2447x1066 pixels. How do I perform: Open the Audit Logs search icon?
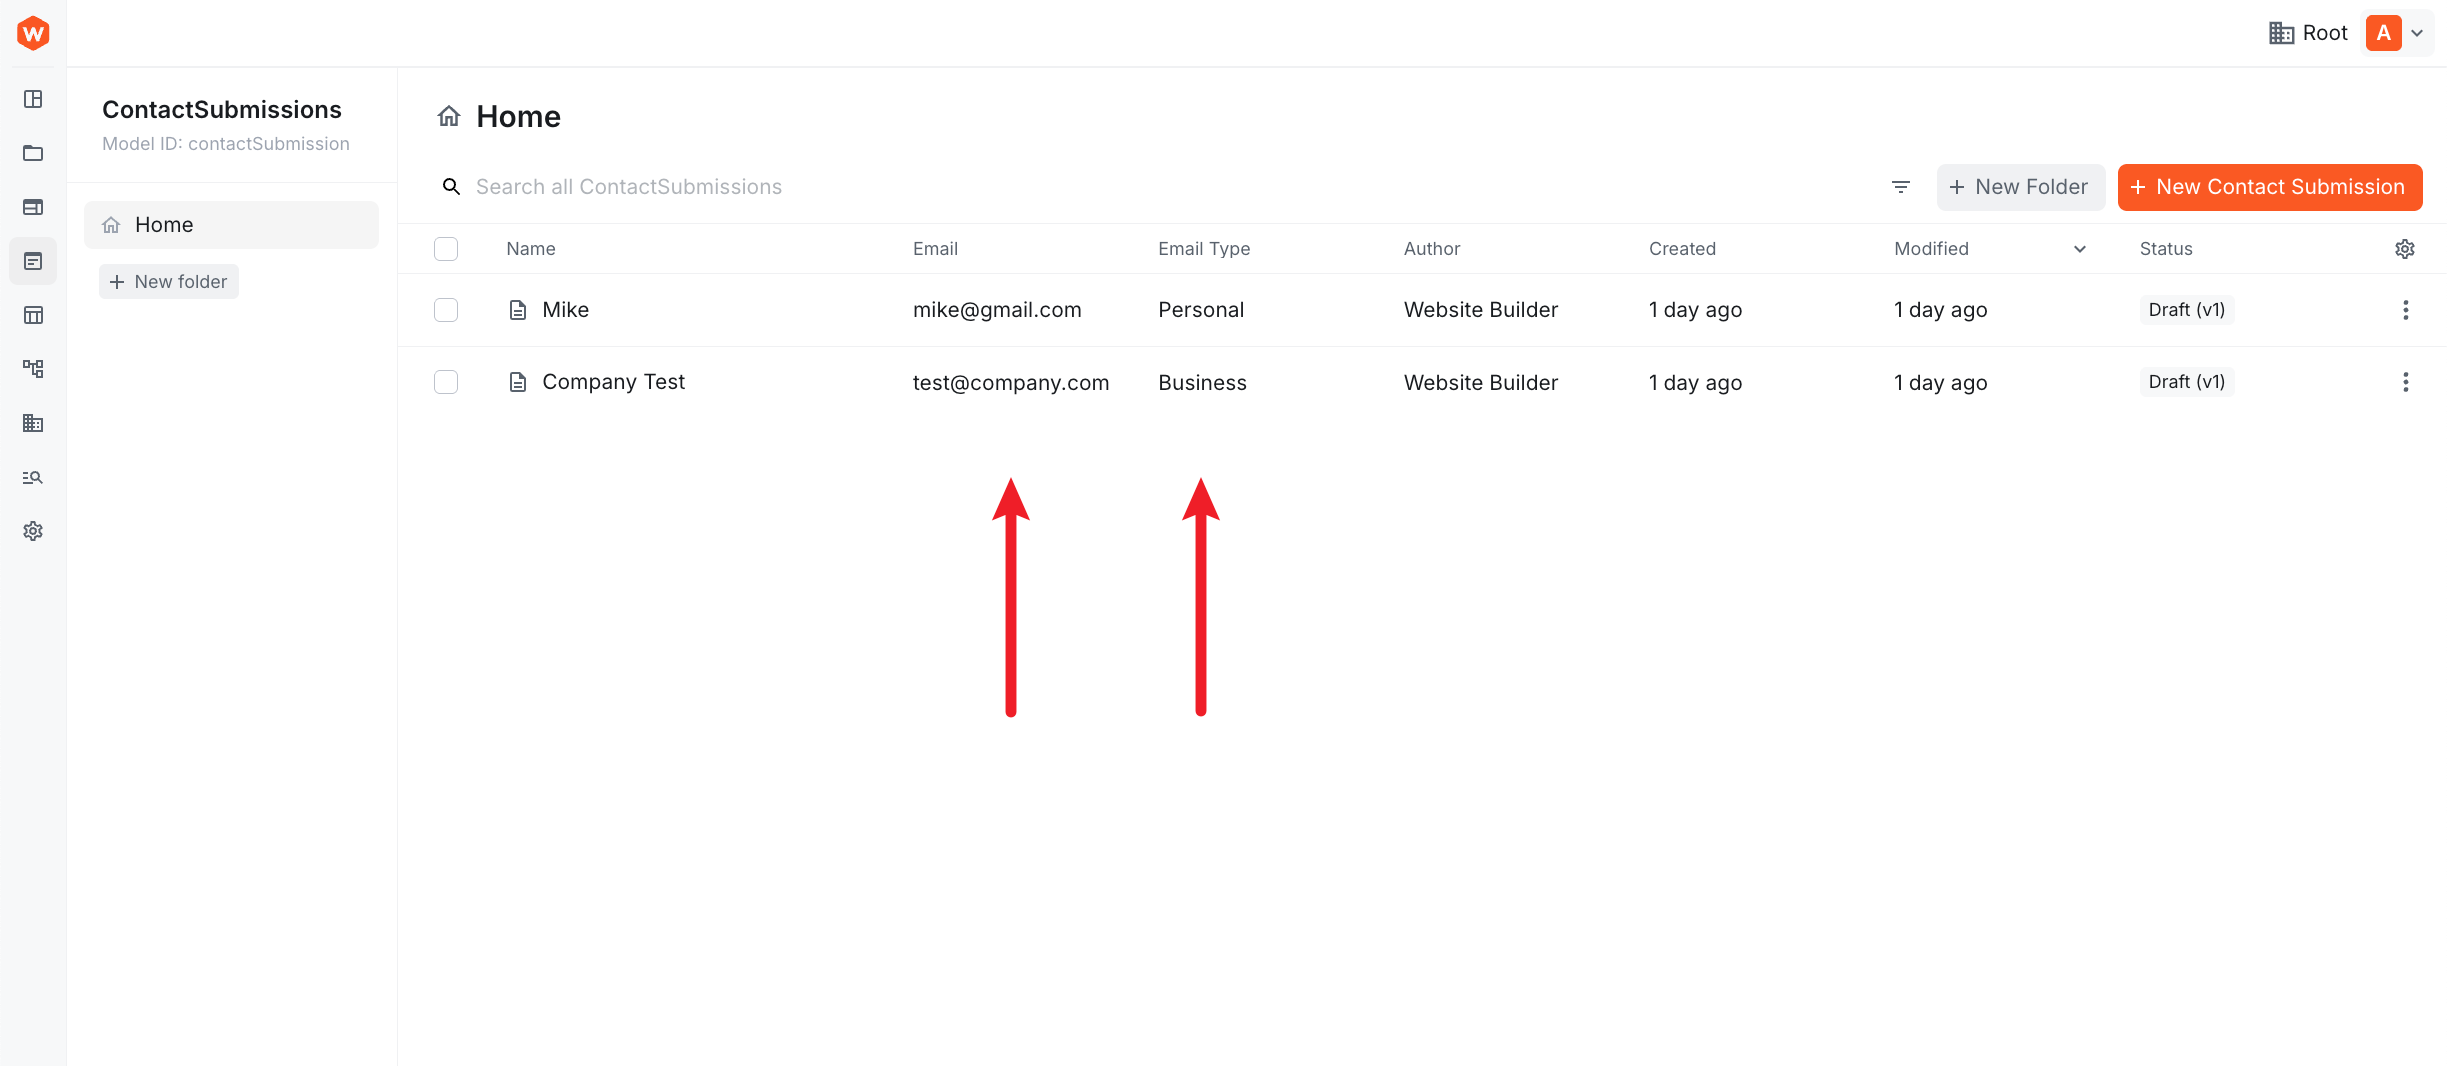click(x=33, y=477)
